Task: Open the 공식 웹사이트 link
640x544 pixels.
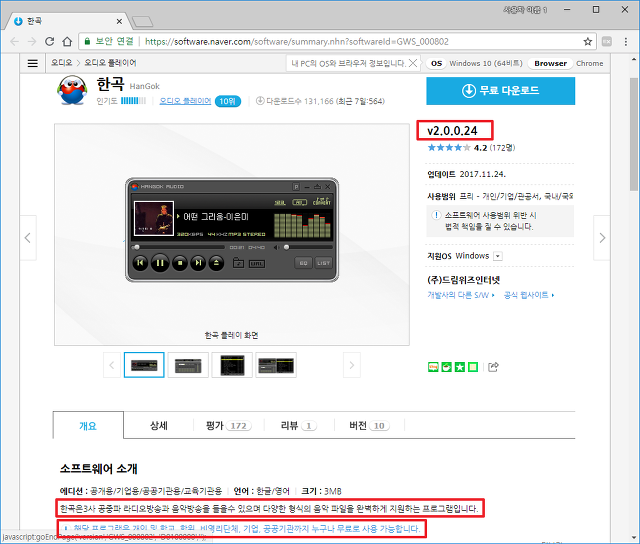Action: click(x=529, y=295)
